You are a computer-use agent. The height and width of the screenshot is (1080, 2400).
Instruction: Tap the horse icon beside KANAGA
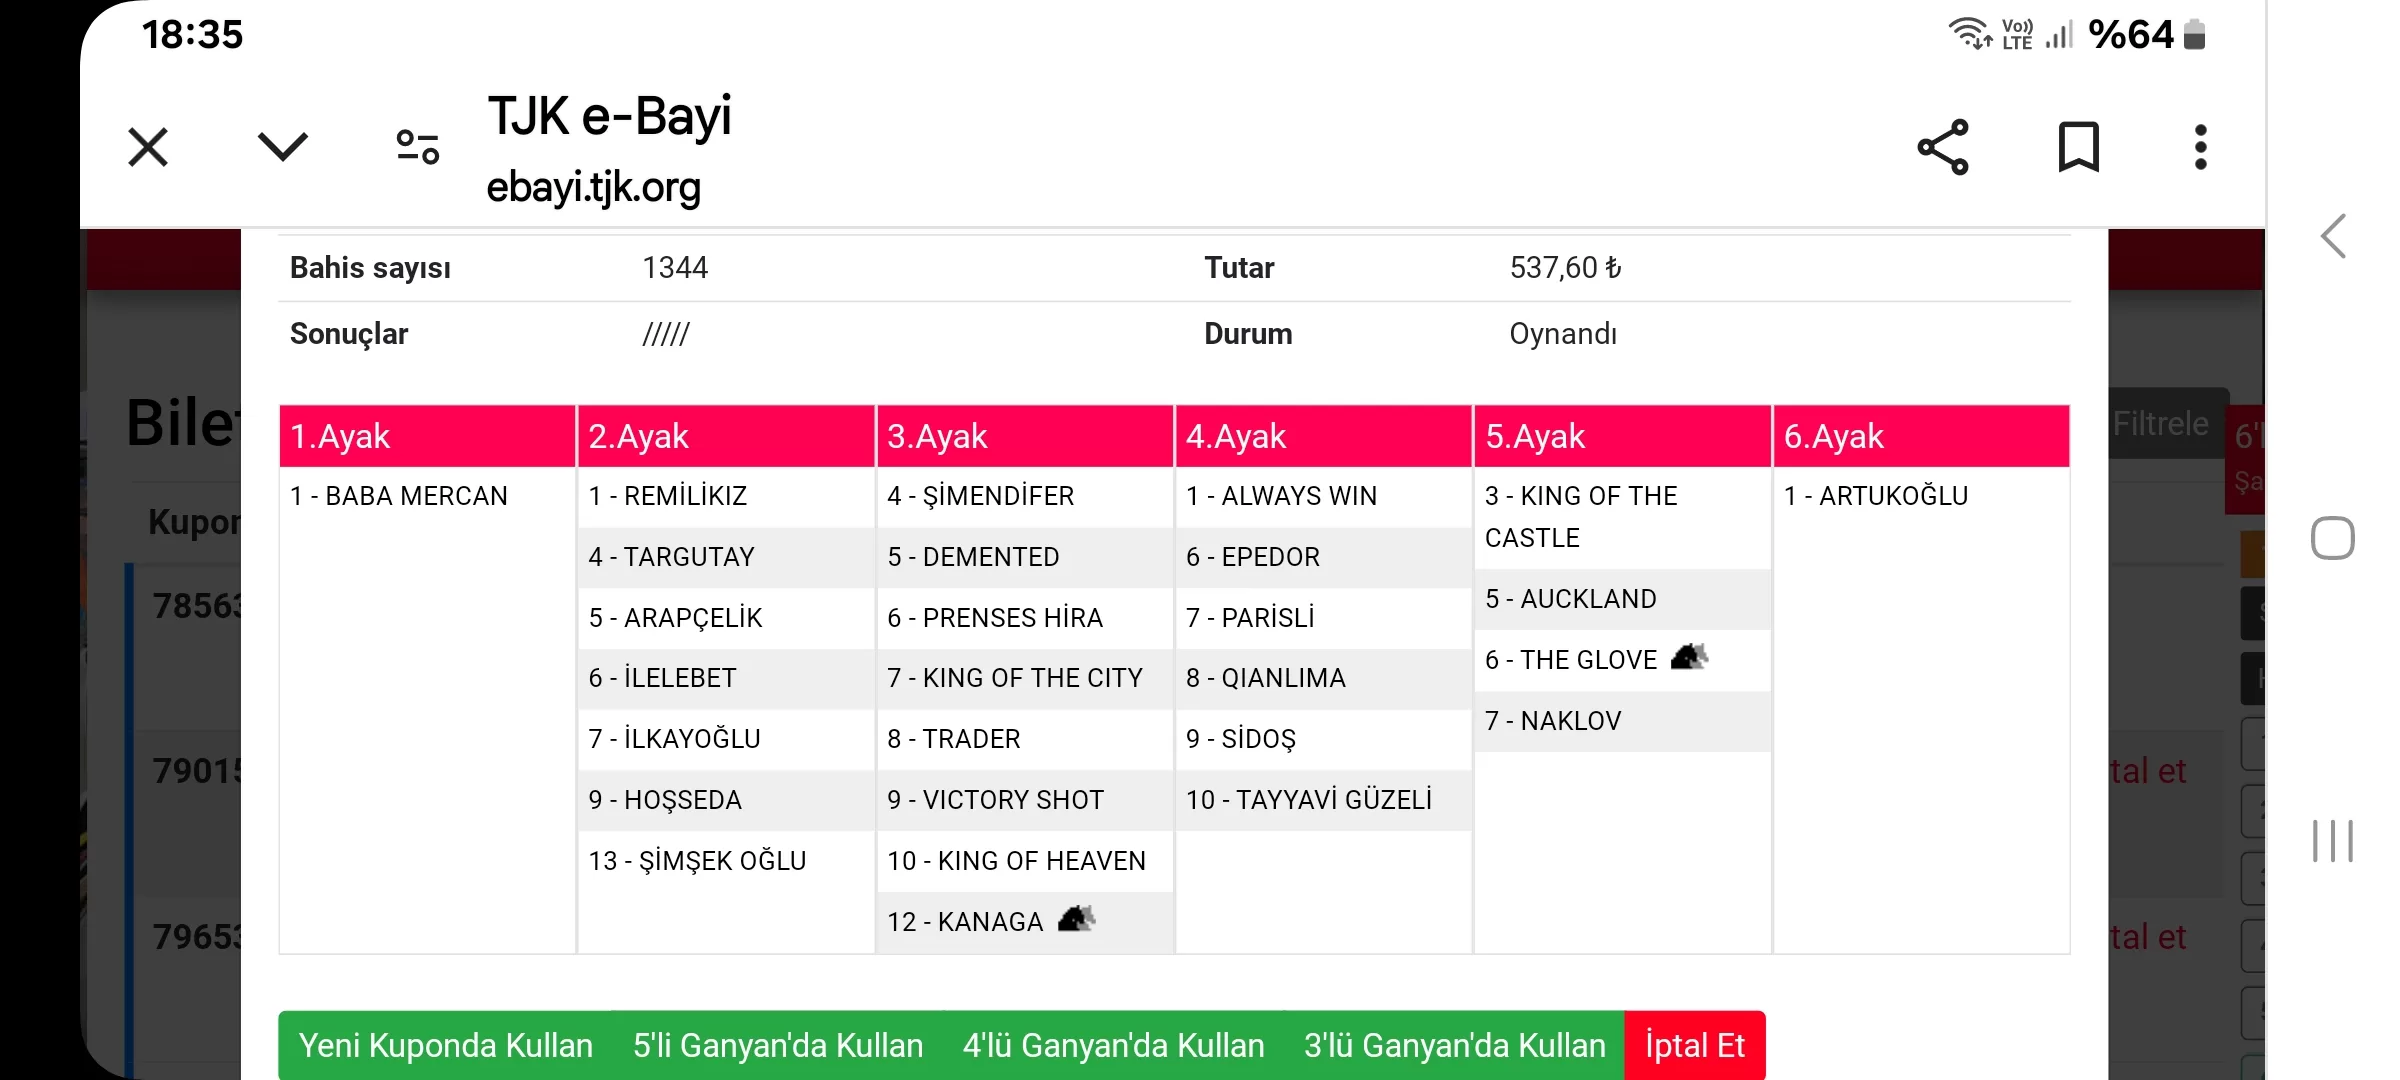(1076, 919)
